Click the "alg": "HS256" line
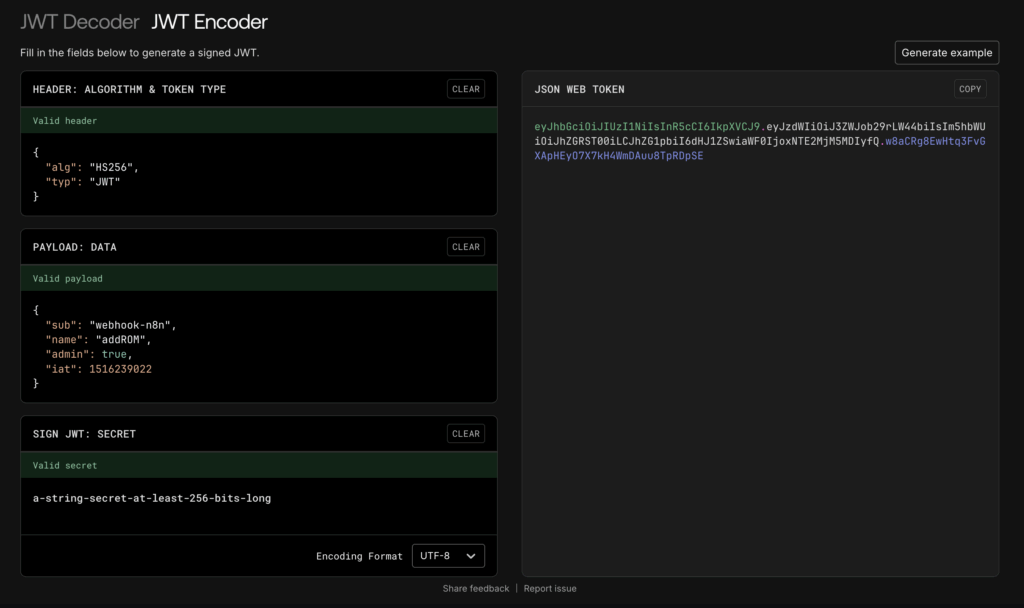The width and height of the screenshot is (1024, 608). click(92, 167)
